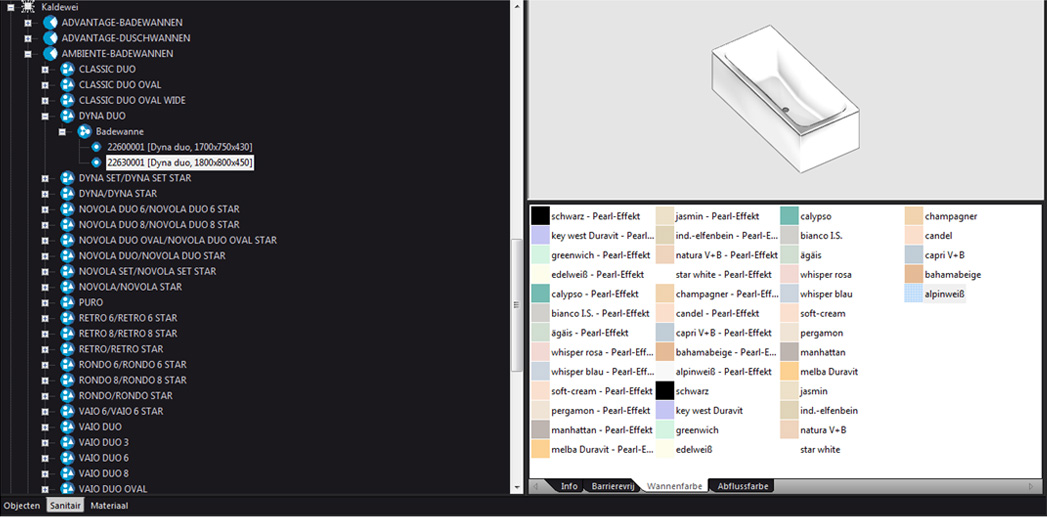Click the NOVOLA/NOVOLA STAR series icon
This screenshot has height=517, width=1047.
pos(67,287)
